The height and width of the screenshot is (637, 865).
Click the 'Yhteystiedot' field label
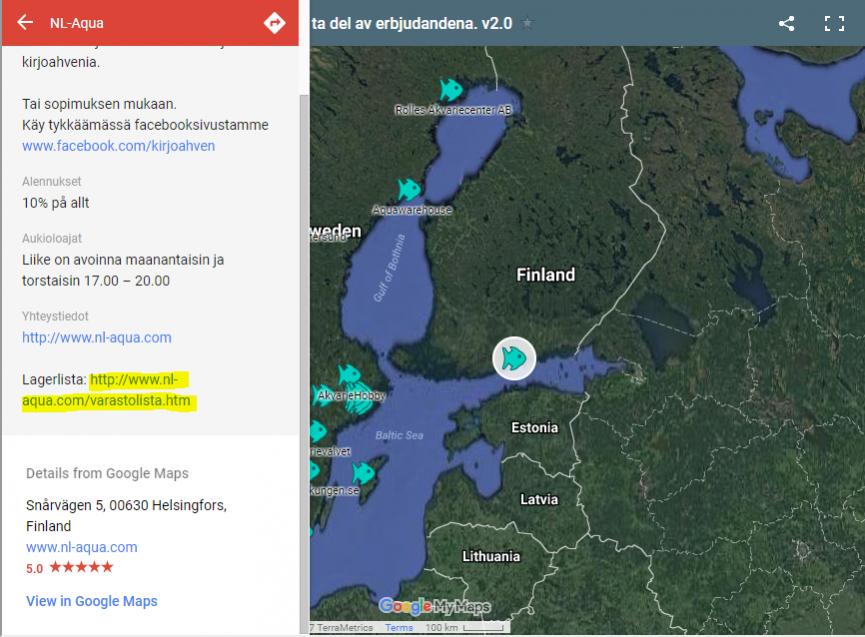[x=55, y=316]
